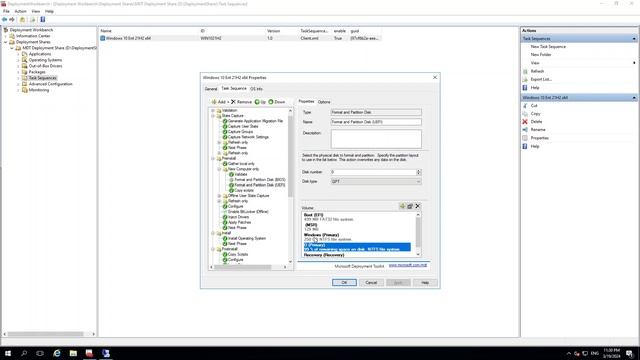640x360 pixels.
Task: Click the Forward arrow in the Workbench toolbar
Action: [x=12, y=20]
